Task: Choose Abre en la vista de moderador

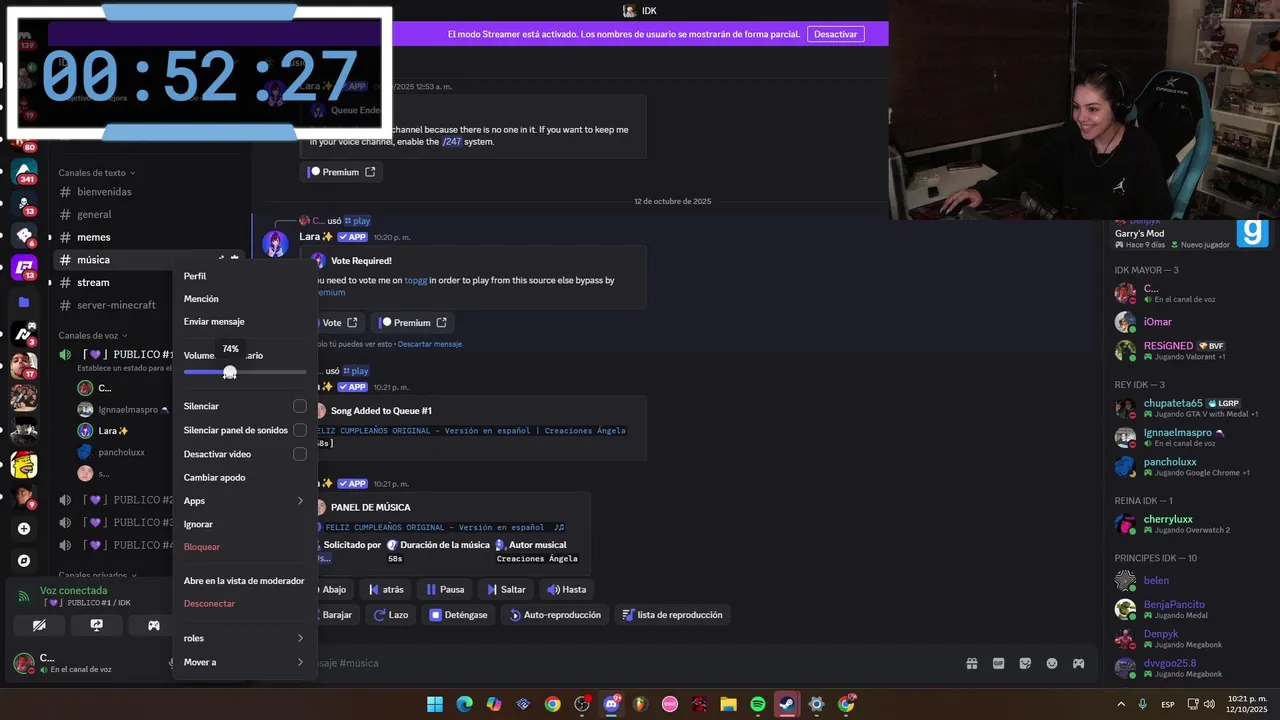Action: pos(244,581)
